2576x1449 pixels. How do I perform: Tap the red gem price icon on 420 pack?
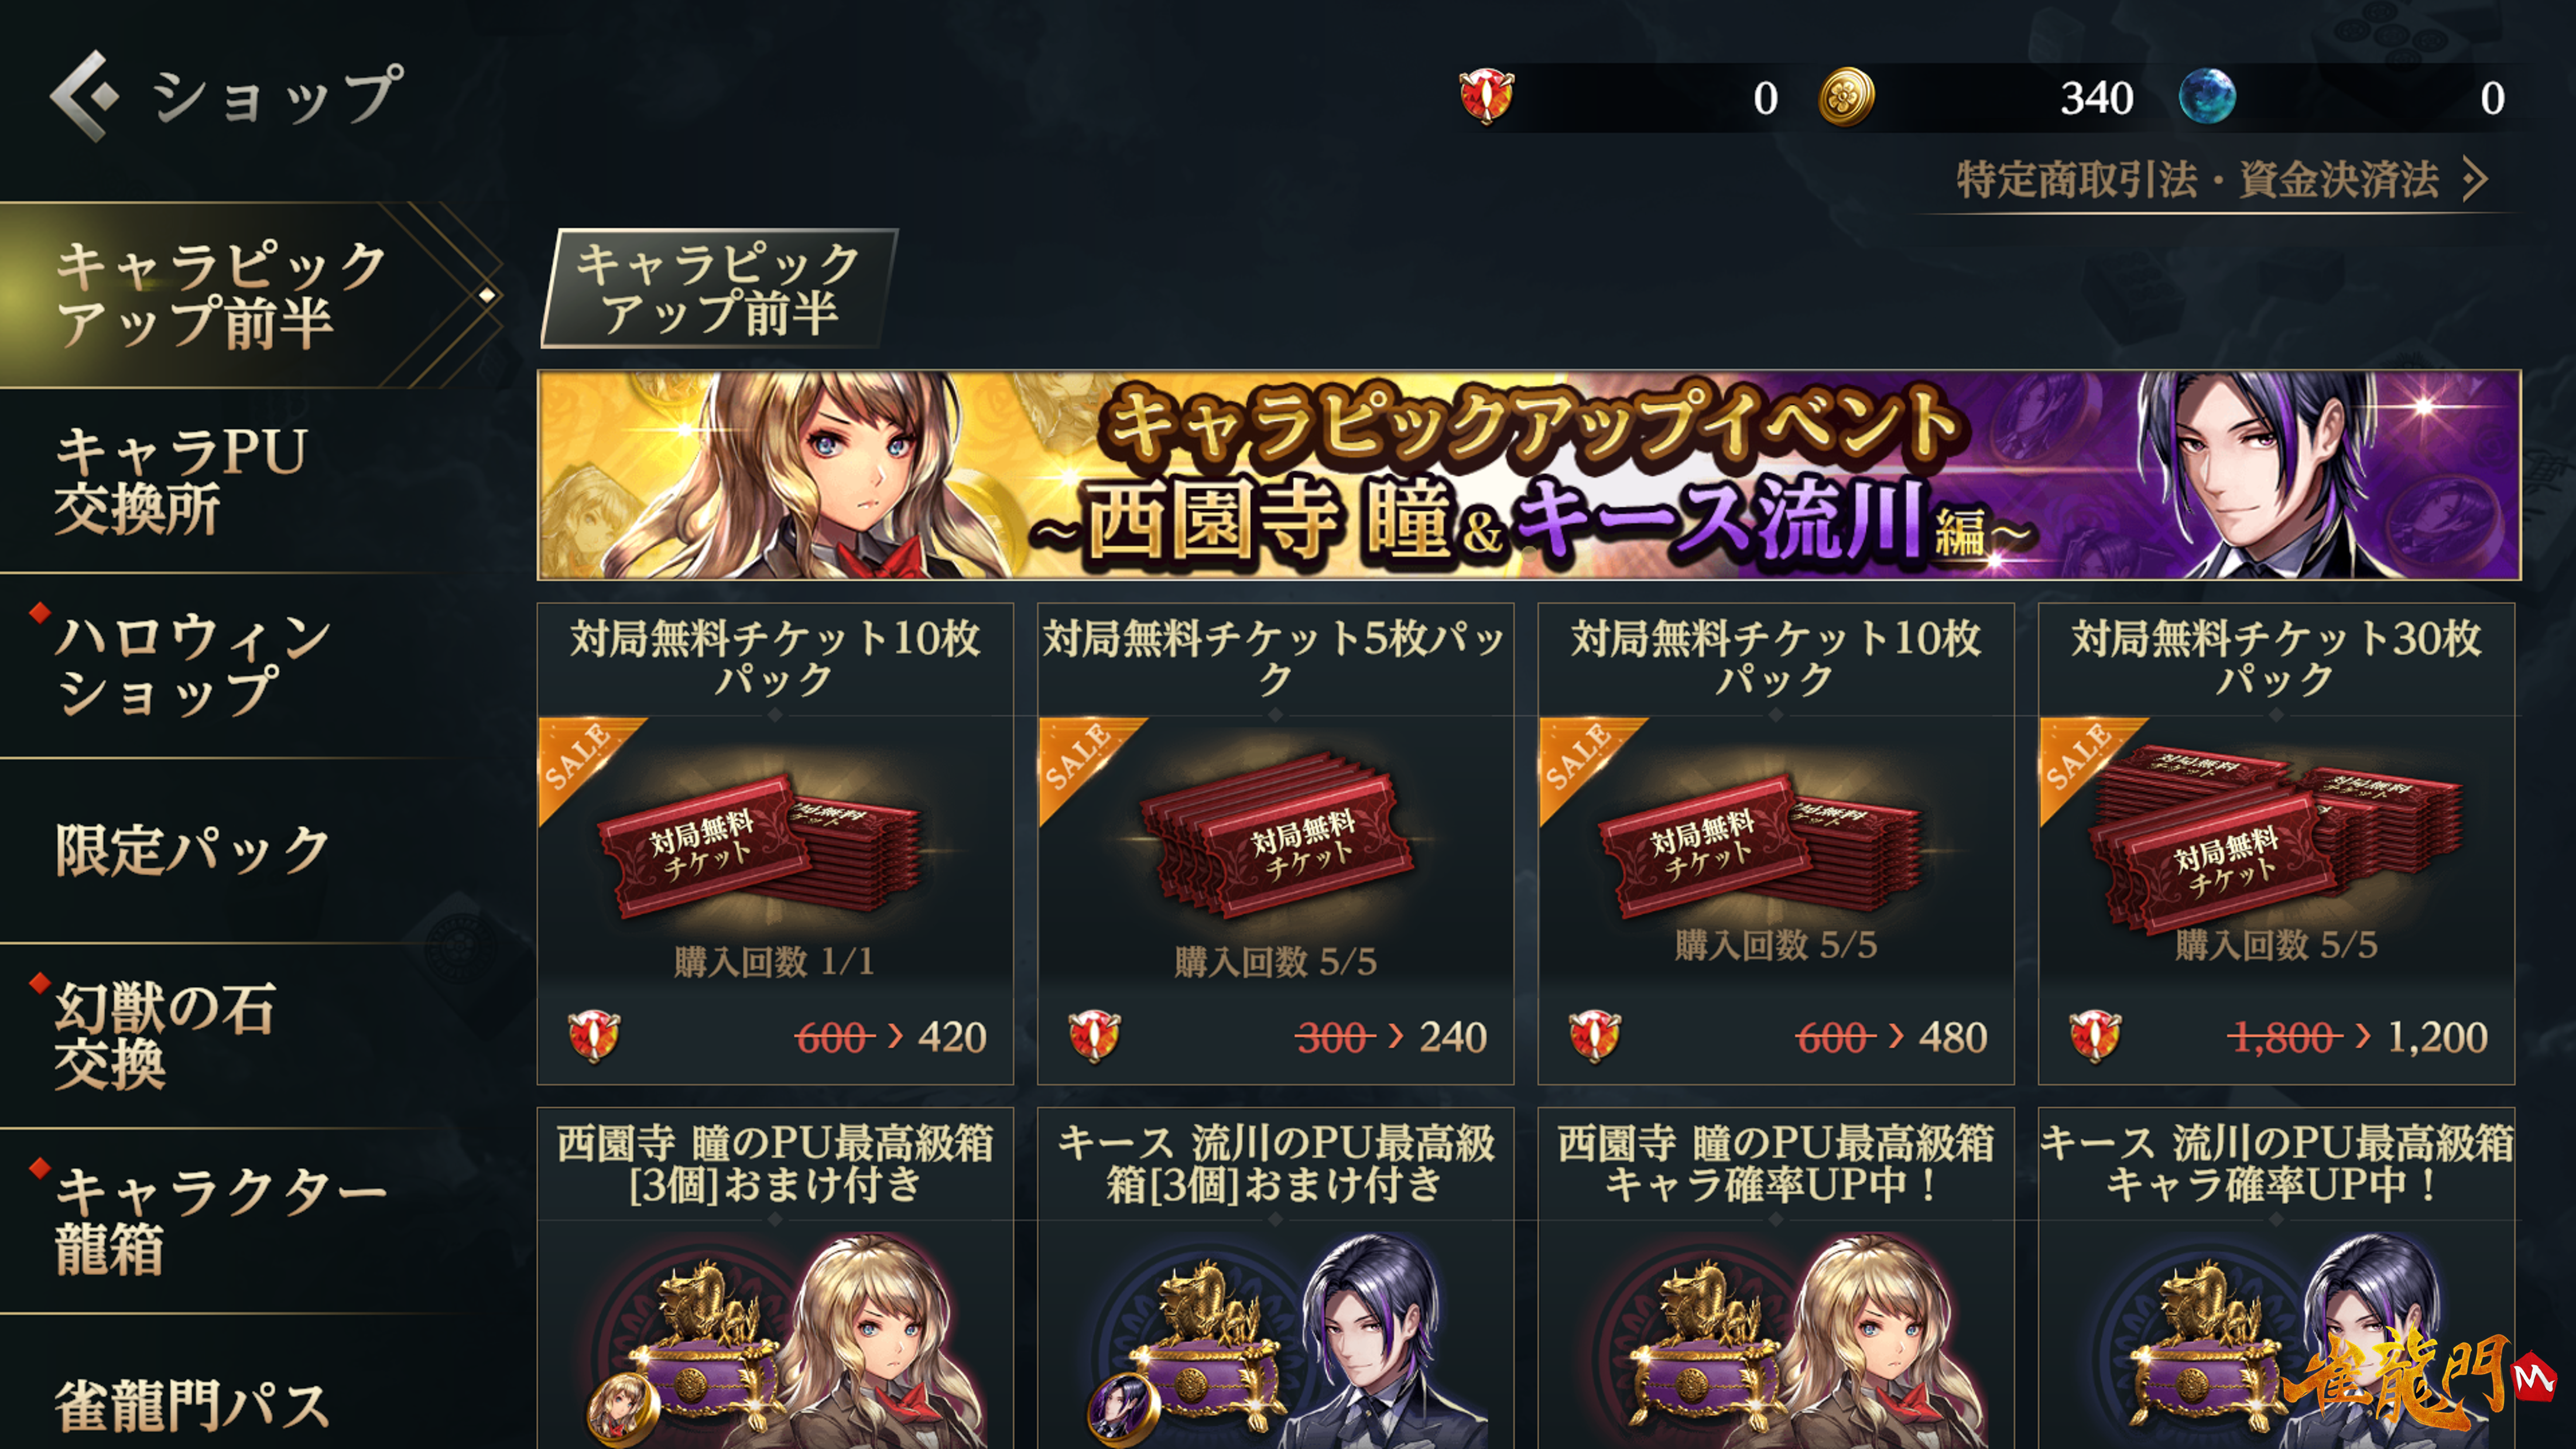pos(594,1036)
